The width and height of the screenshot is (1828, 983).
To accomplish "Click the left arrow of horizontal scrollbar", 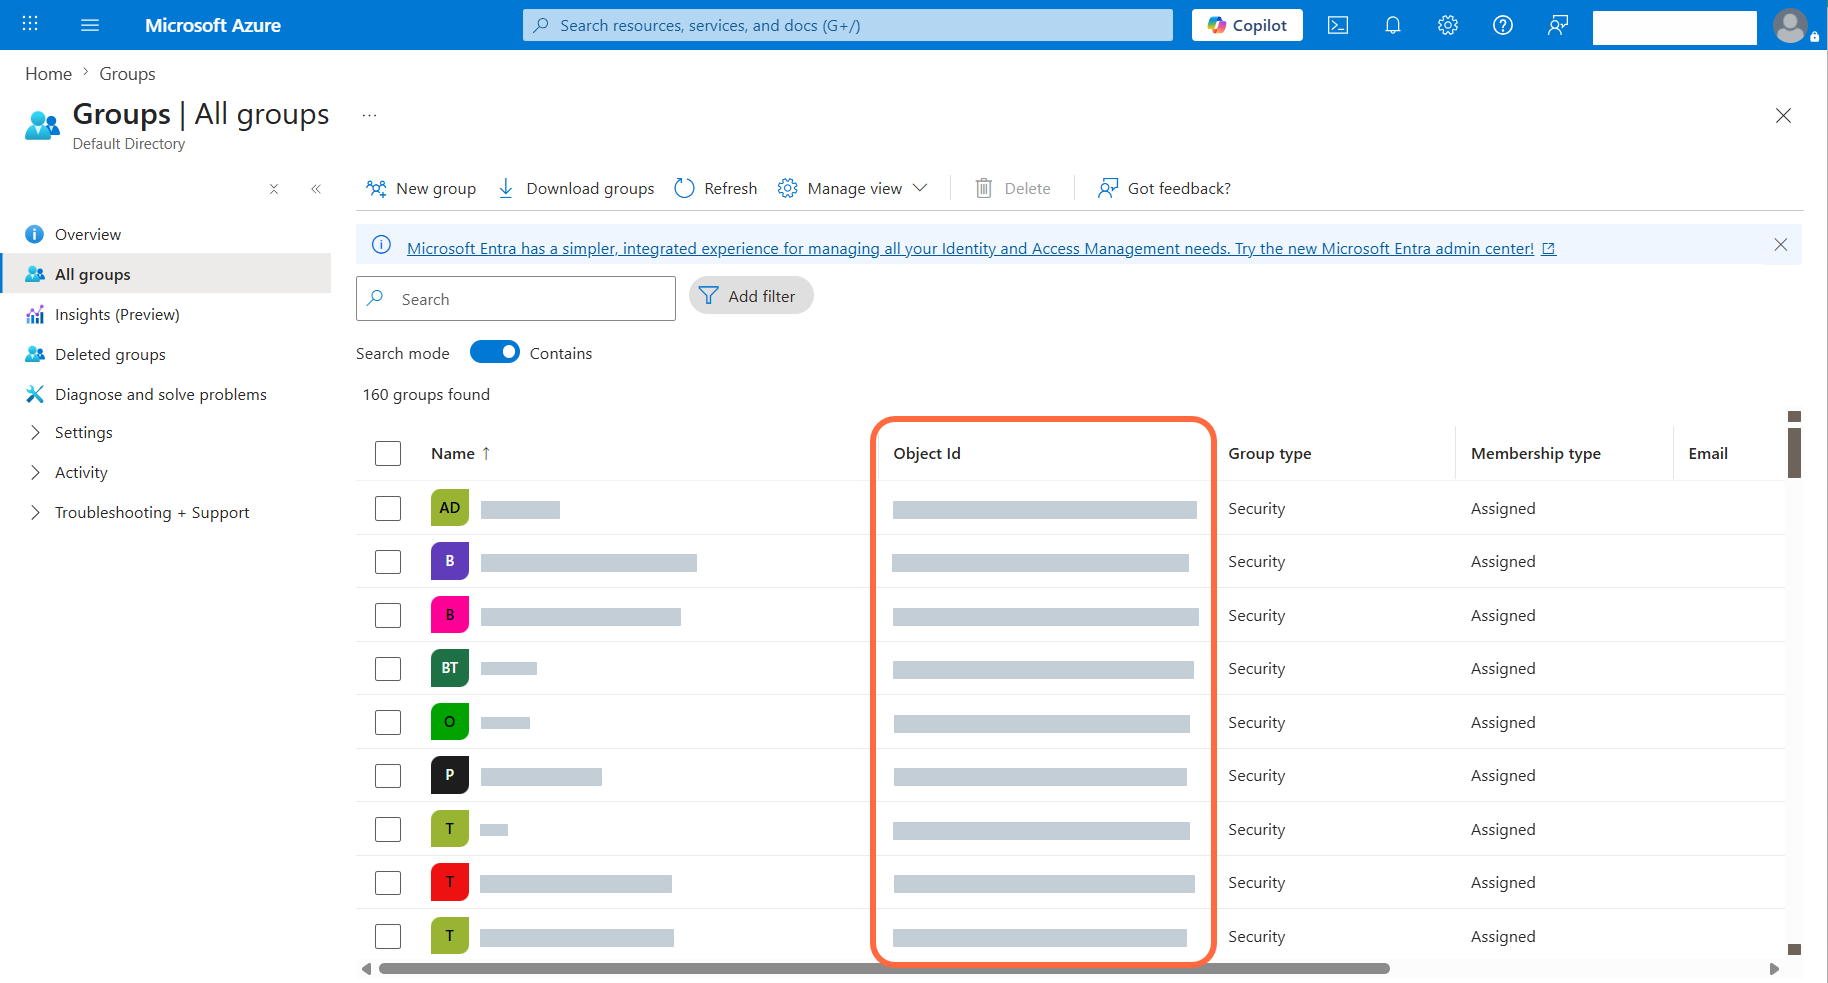I will [366, 968].
